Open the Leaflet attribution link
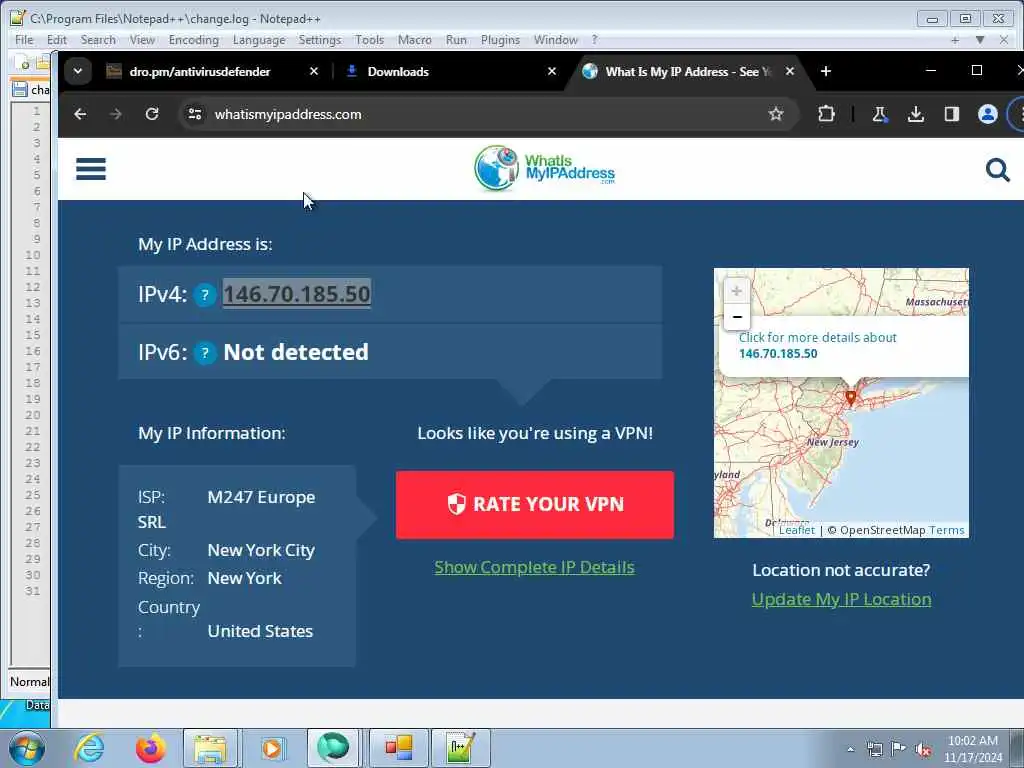The image size is (1024, 768). [797, 530]
